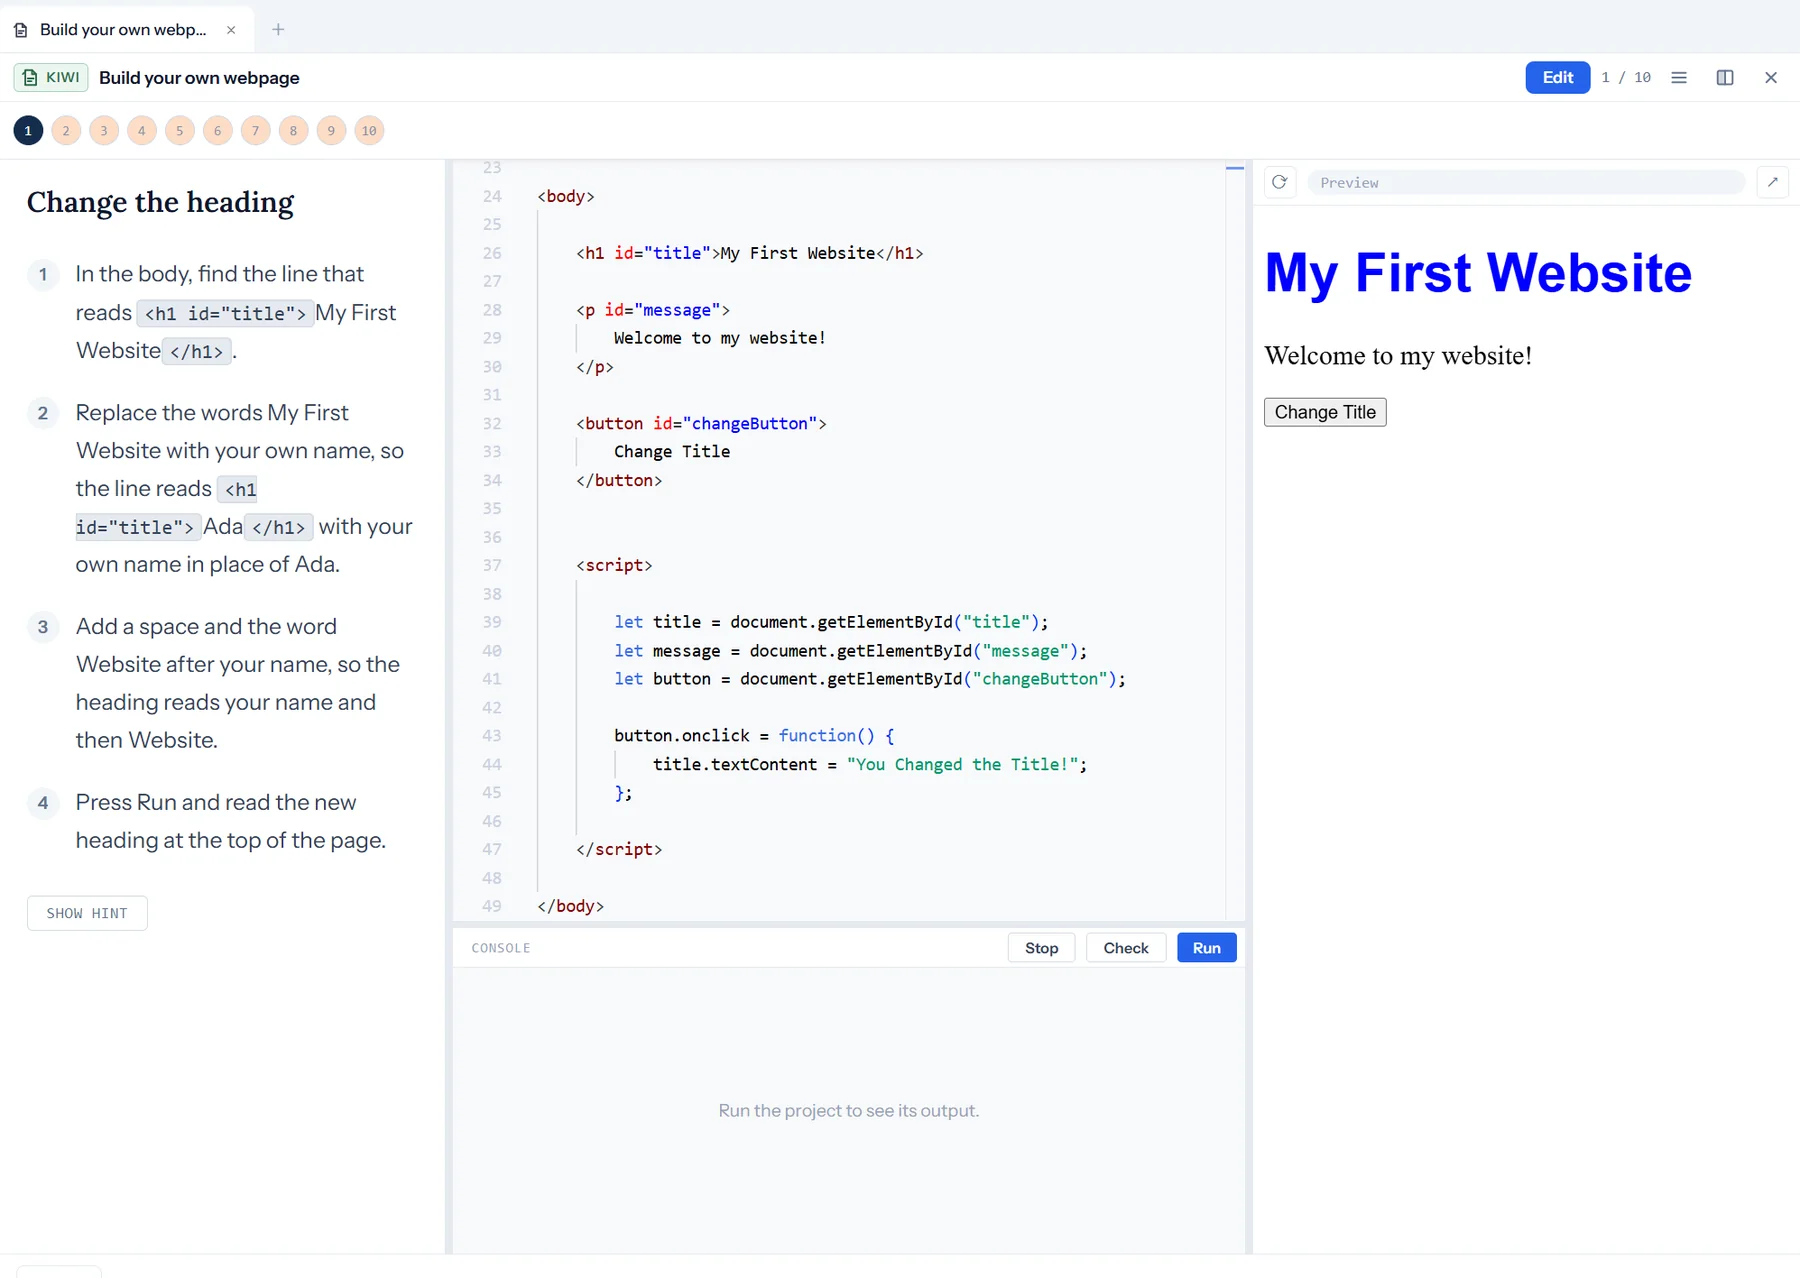This screenshot has width=1800, height=1278.
Task: Click the document icon on the browser tab
Action: point(21,30)
